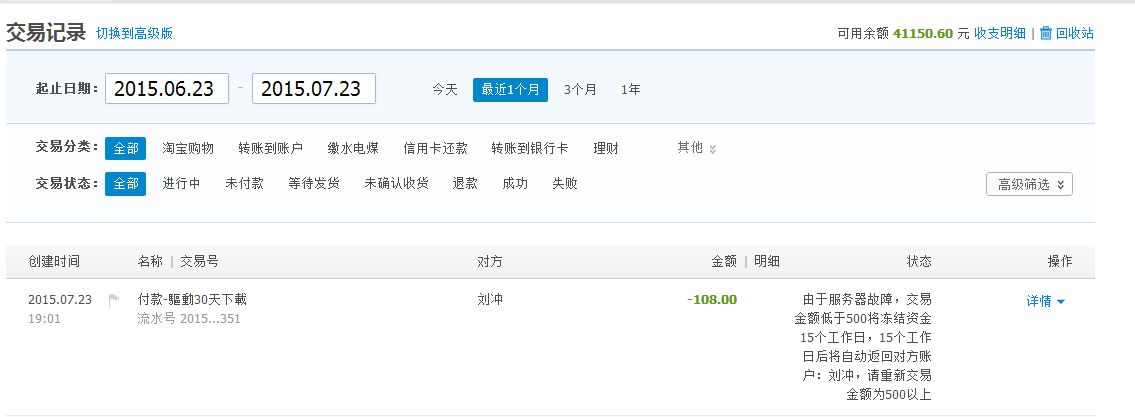Select the 1年 date range
1135x417 pixels.
(630, 90)
